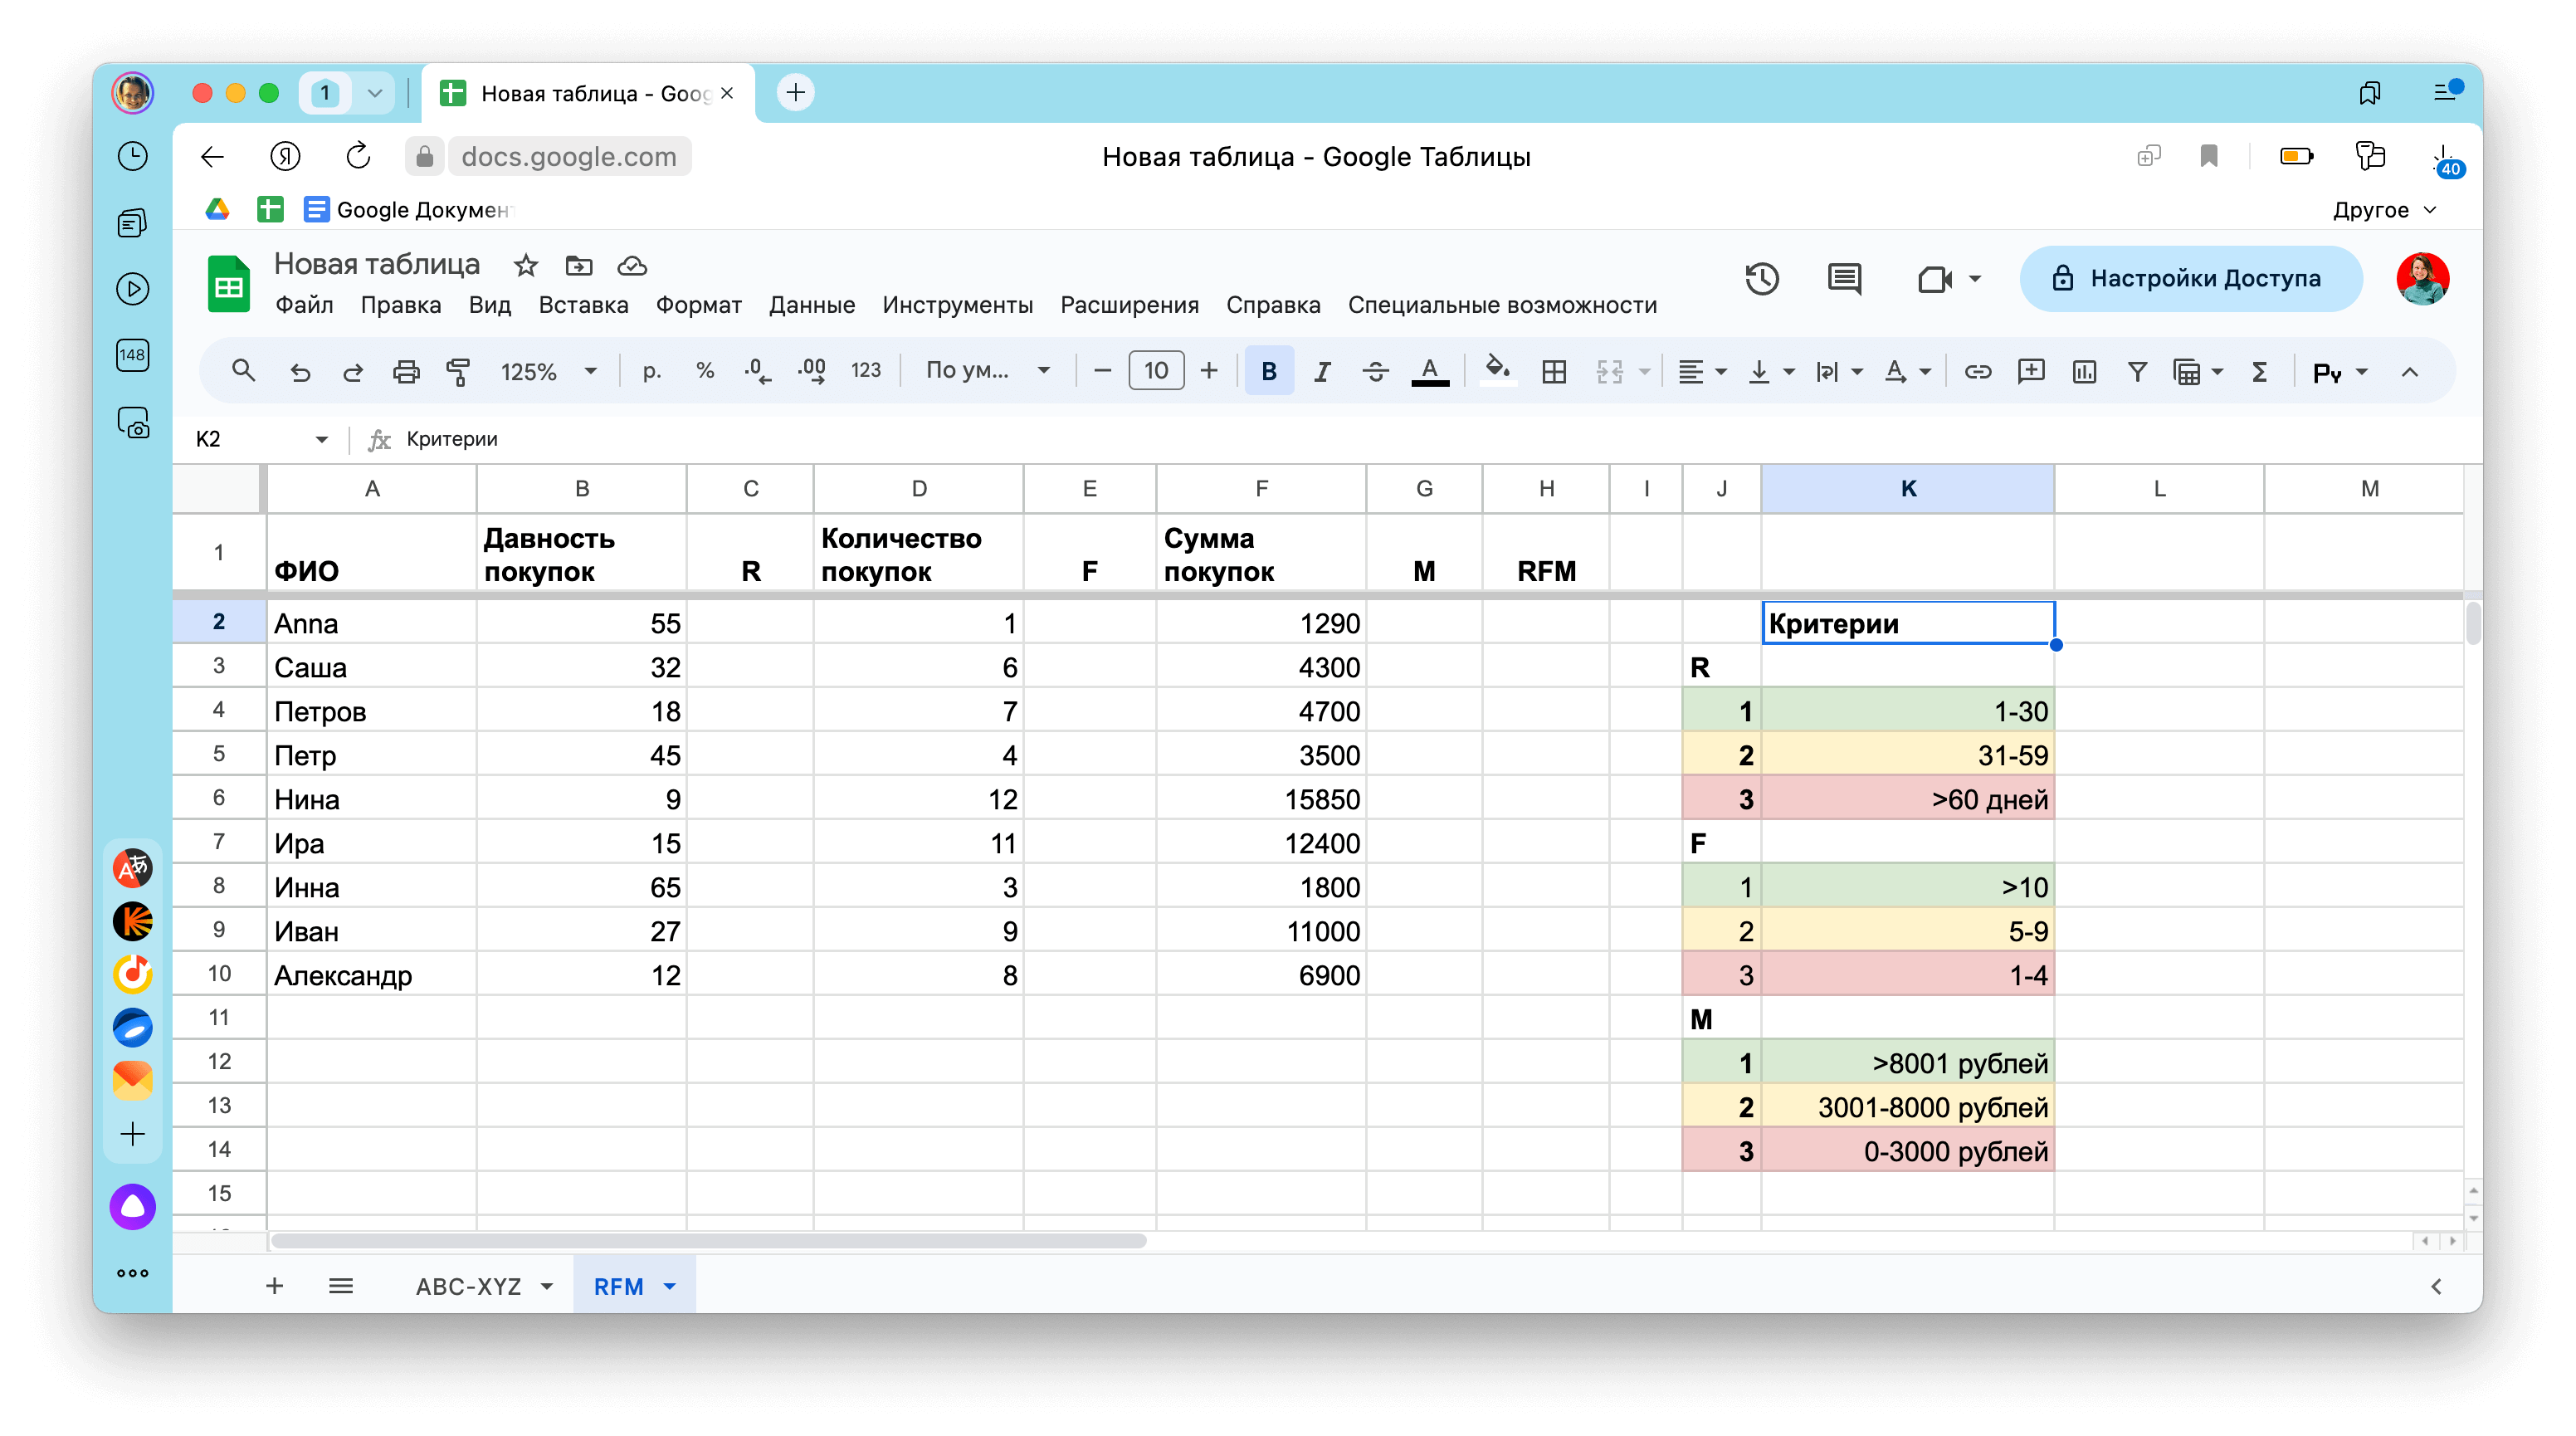Open the functions sigma icon
This screenshot has width=2576, height=1436.
2259,372
